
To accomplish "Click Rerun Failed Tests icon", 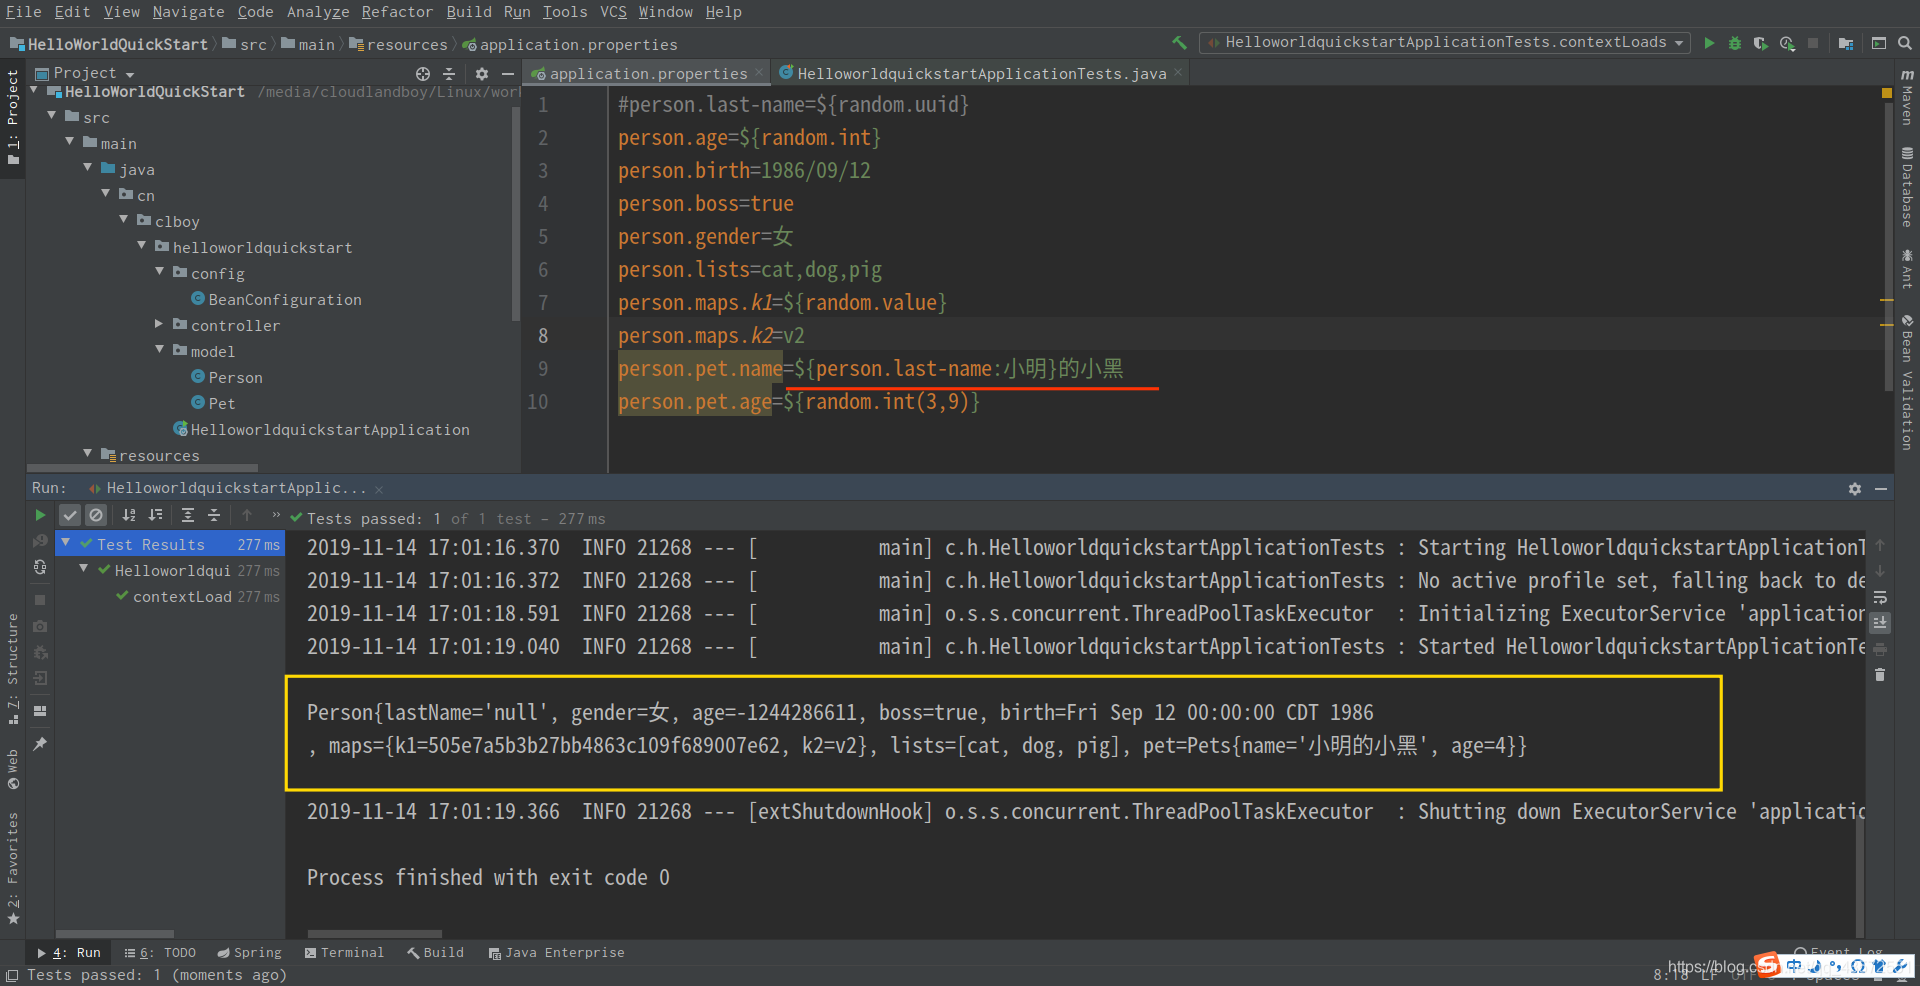I will [x=40, y=541].
